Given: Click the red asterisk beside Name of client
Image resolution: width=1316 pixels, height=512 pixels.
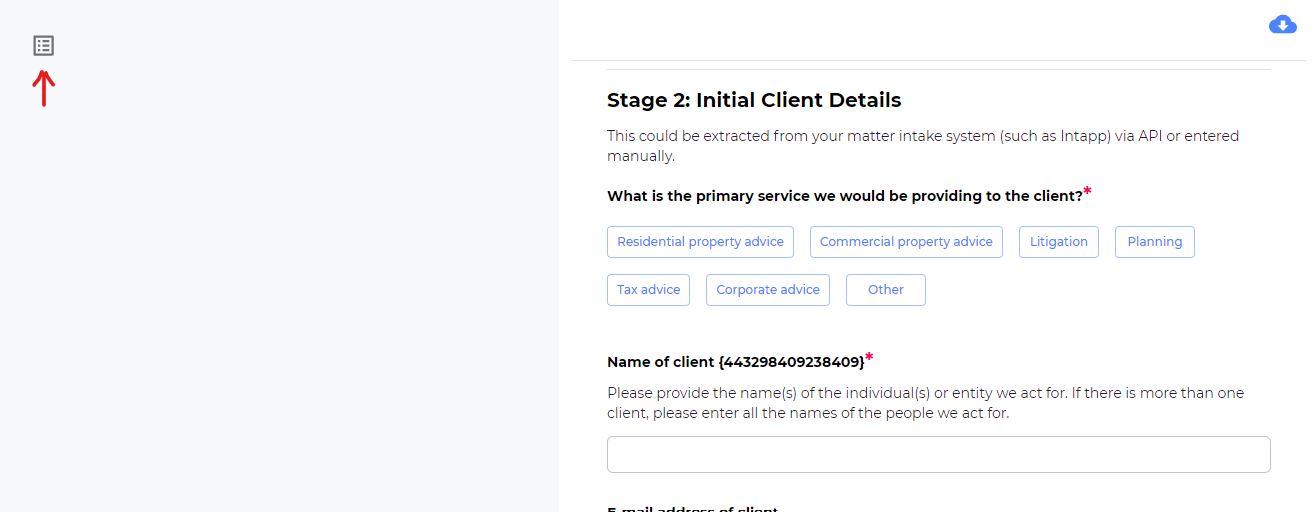Looking at the screenshot, I should (869, 357).
